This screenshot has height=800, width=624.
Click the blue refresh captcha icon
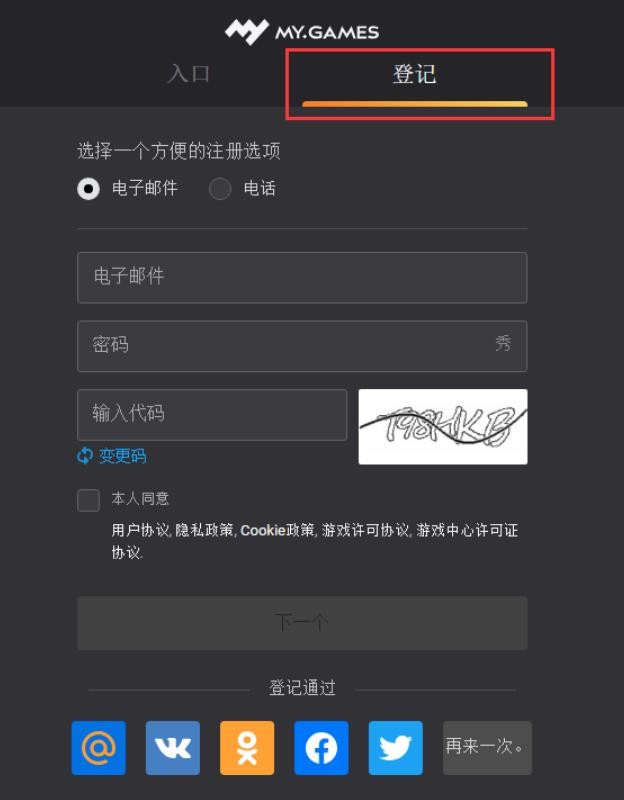(84, 456)
